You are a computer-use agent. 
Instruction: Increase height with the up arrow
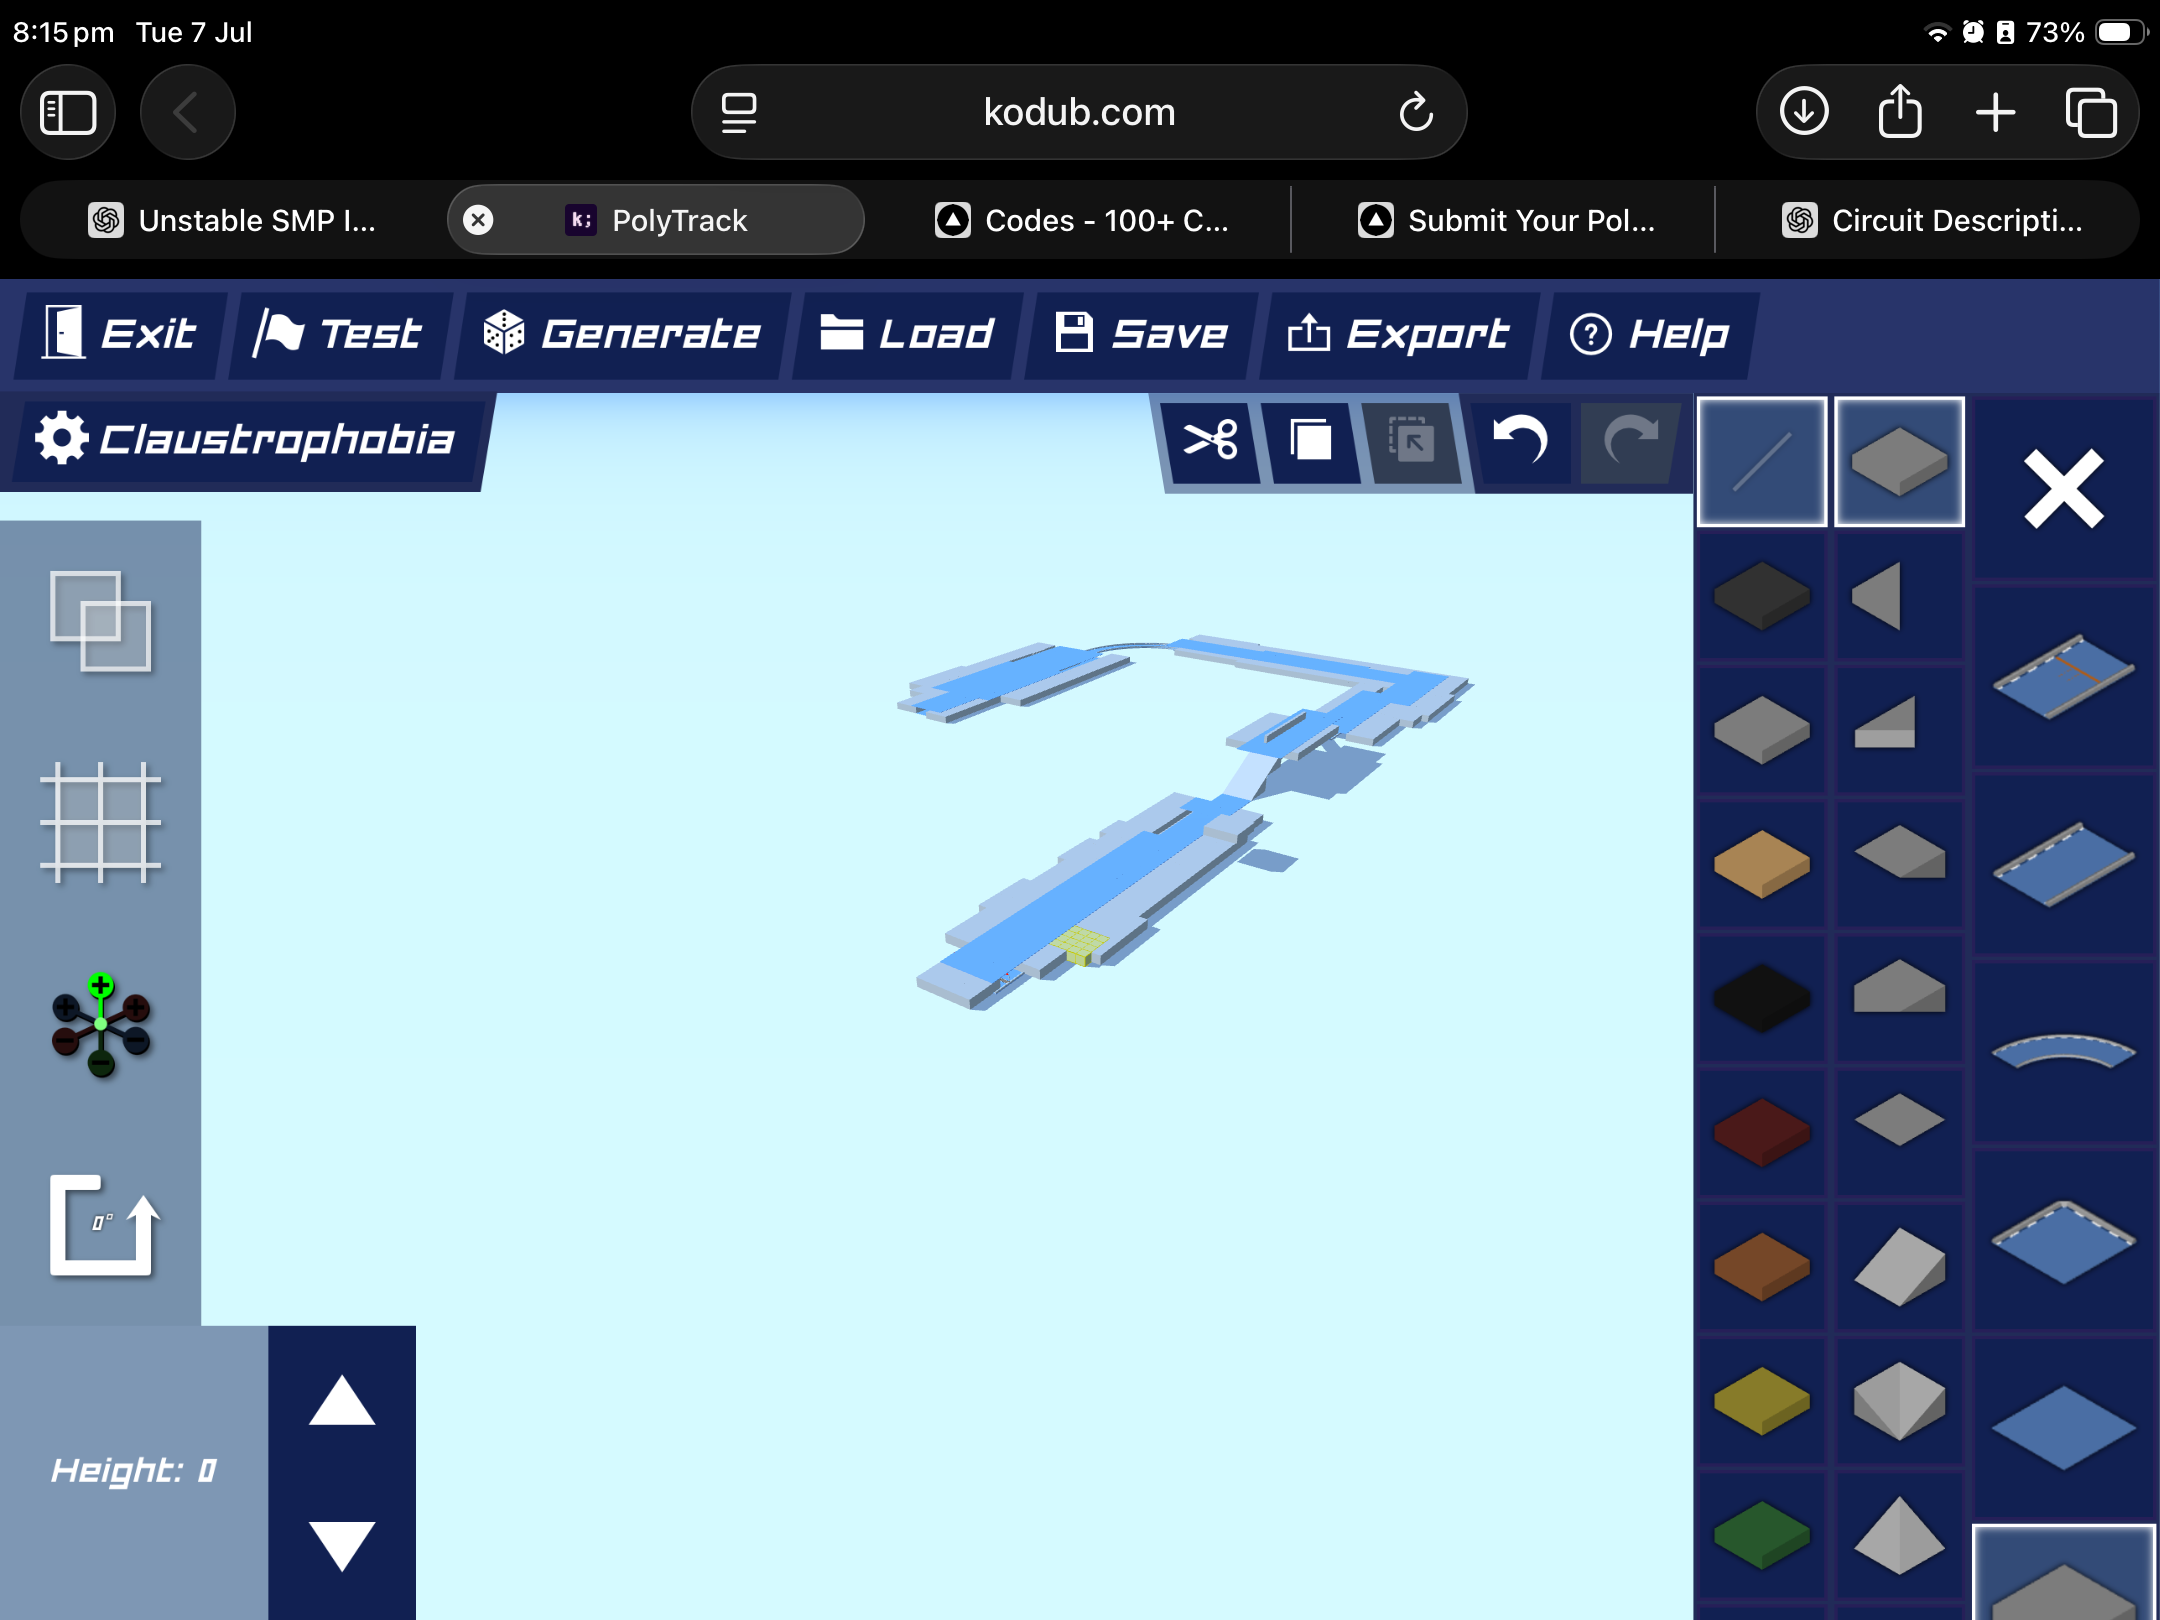coord(342,1400)
